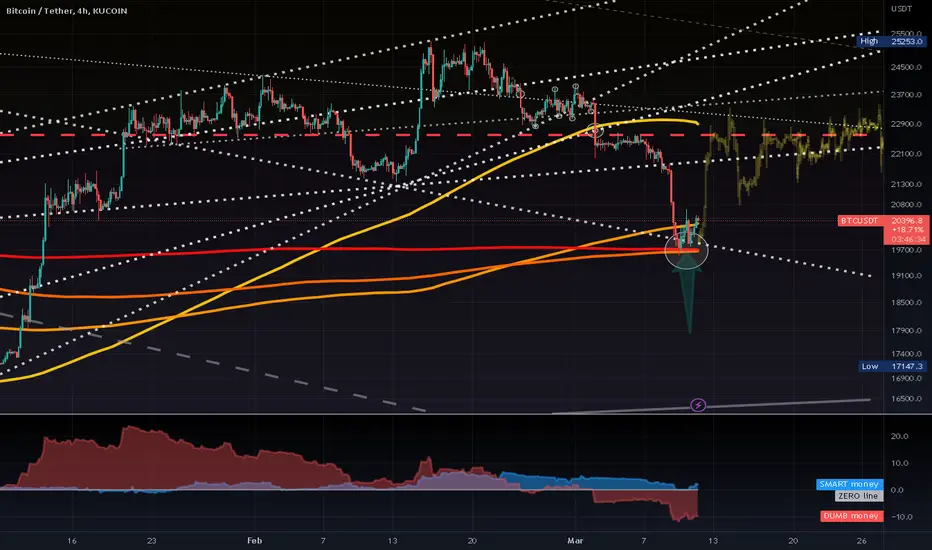Click the 17900.0 price axis value
The image size is (932, 550).
906,331
